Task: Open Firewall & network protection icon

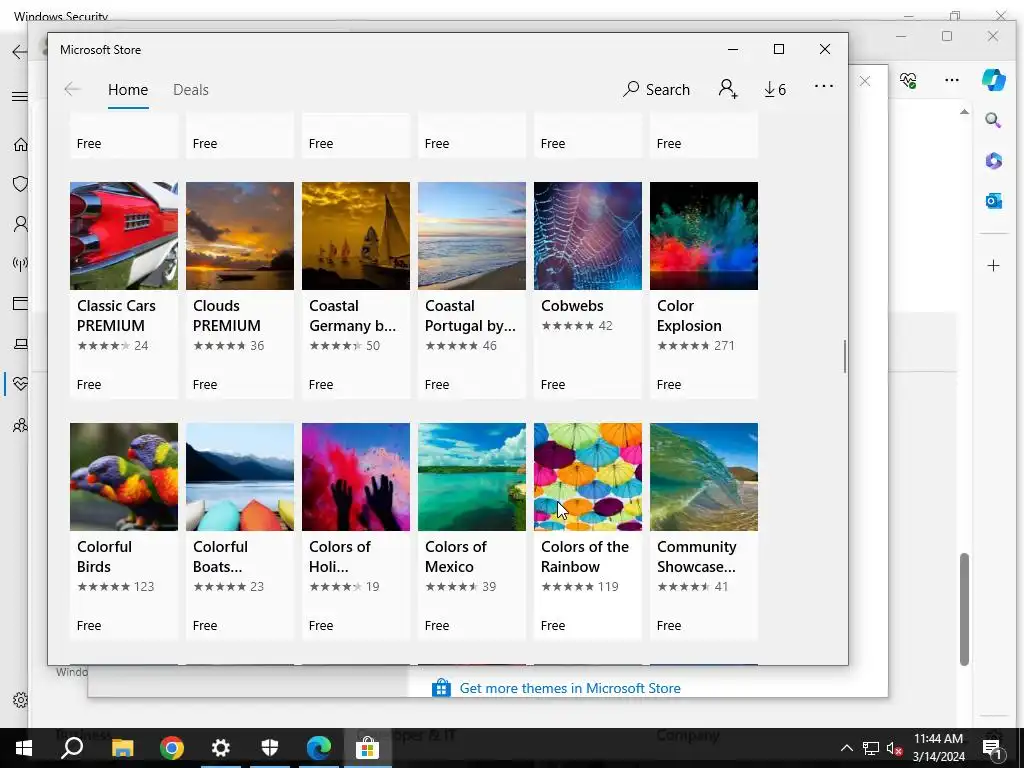Action: 20,264
